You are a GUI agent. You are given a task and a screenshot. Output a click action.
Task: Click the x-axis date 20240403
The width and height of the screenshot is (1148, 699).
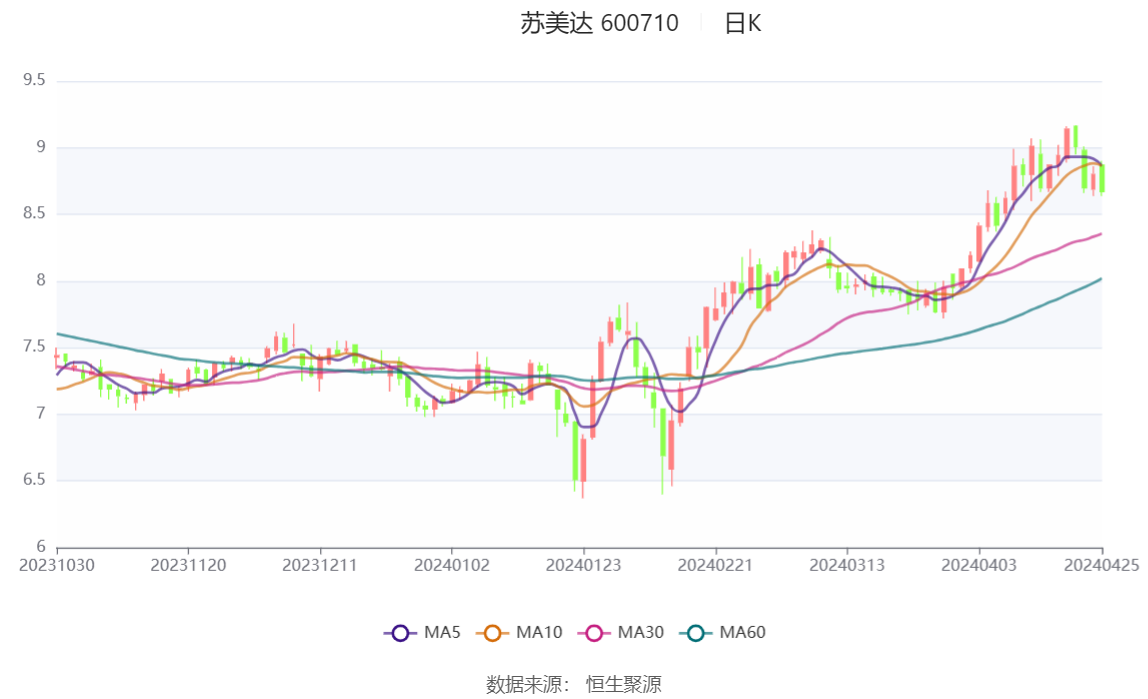coord(979,566)
